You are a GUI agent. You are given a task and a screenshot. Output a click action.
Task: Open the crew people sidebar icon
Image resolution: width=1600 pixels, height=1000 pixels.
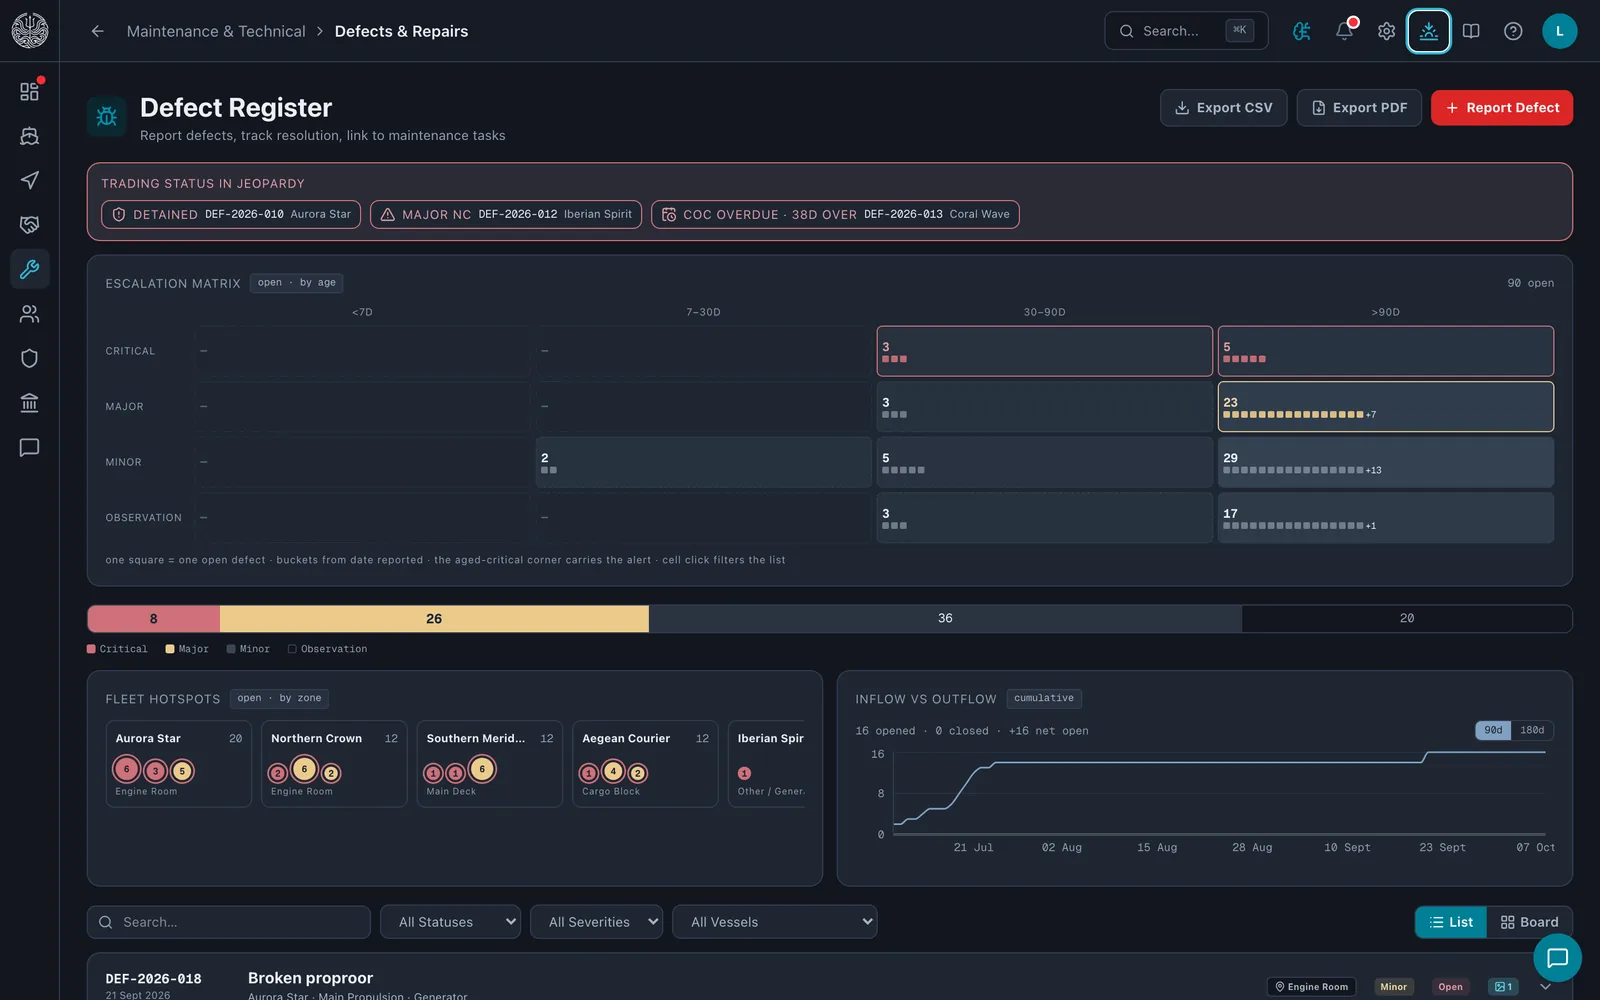coord(29,314)
